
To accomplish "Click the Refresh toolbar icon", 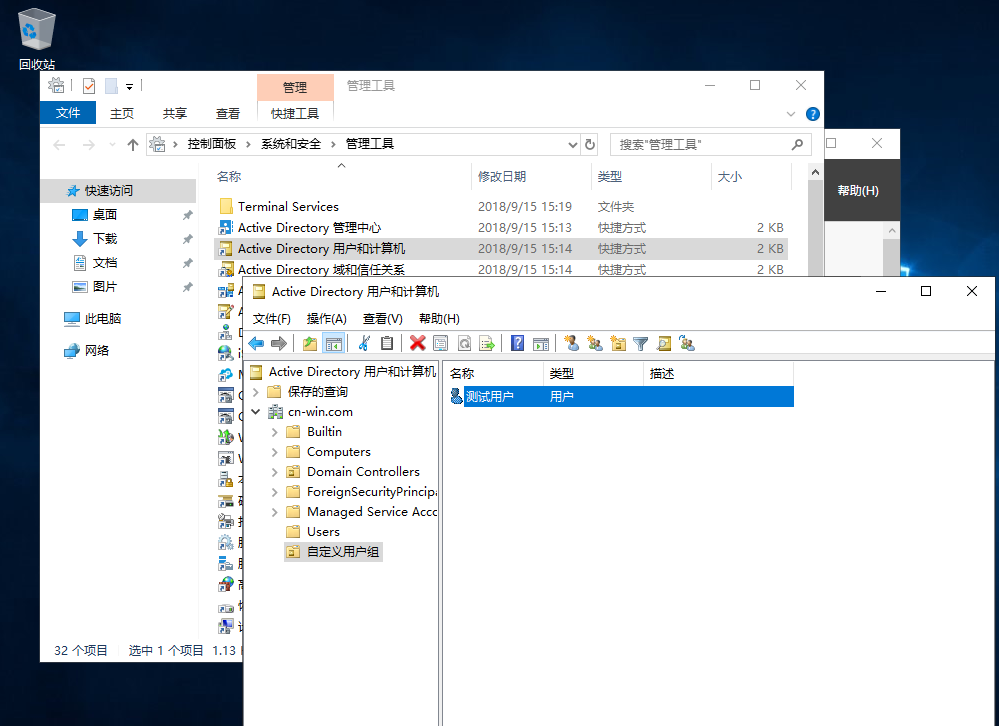I will coord(464,344).
